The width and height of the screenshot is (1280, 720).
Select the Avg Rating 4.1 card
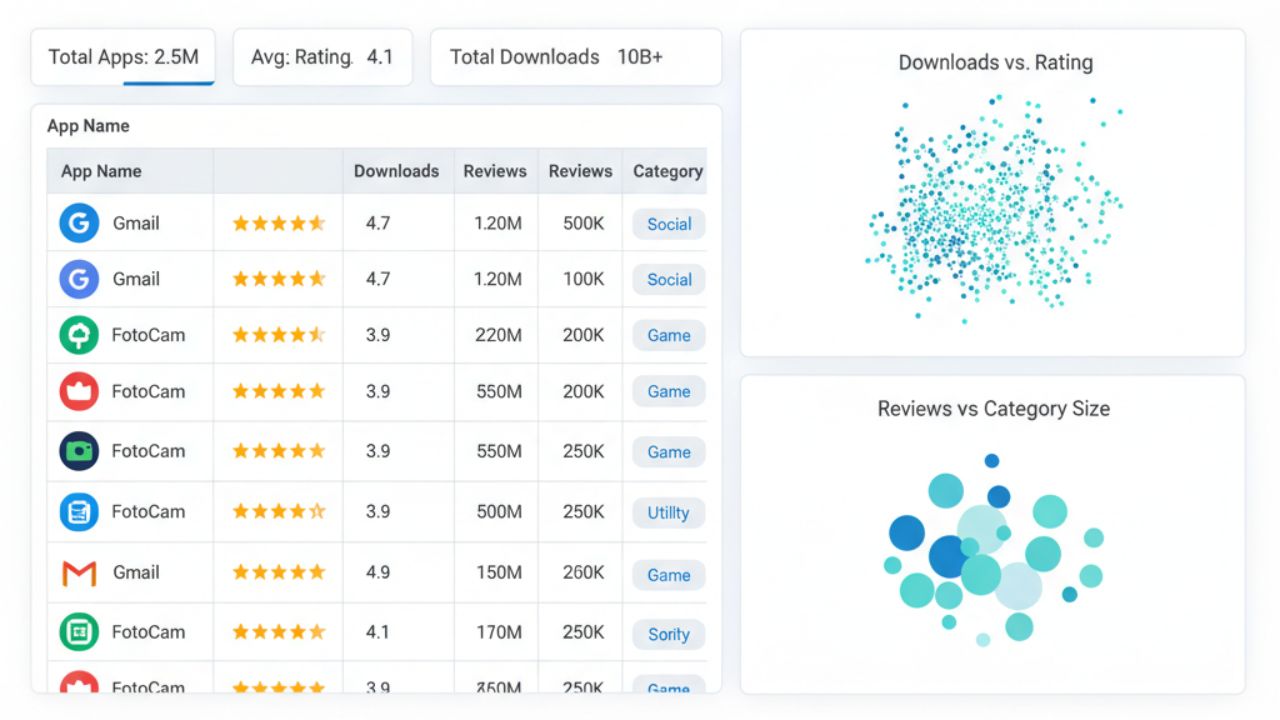pos(322,57)
